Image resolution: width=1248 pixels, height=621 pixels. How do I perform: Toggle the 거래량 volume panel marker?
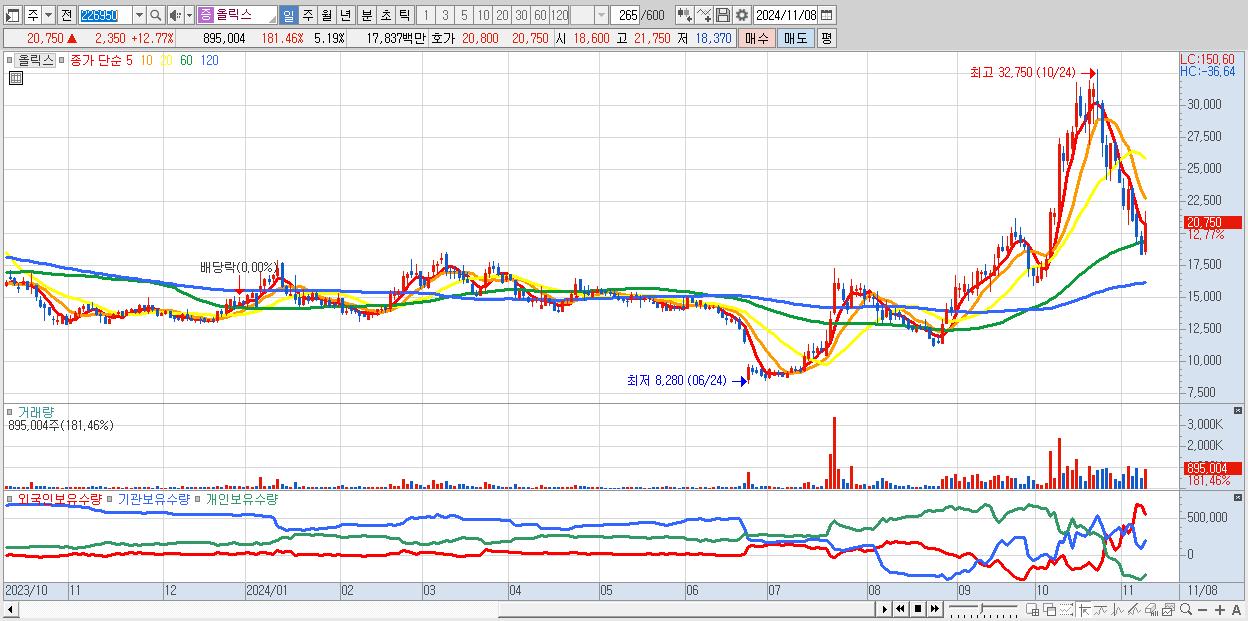pyautogui.click(x=10, y=411)
